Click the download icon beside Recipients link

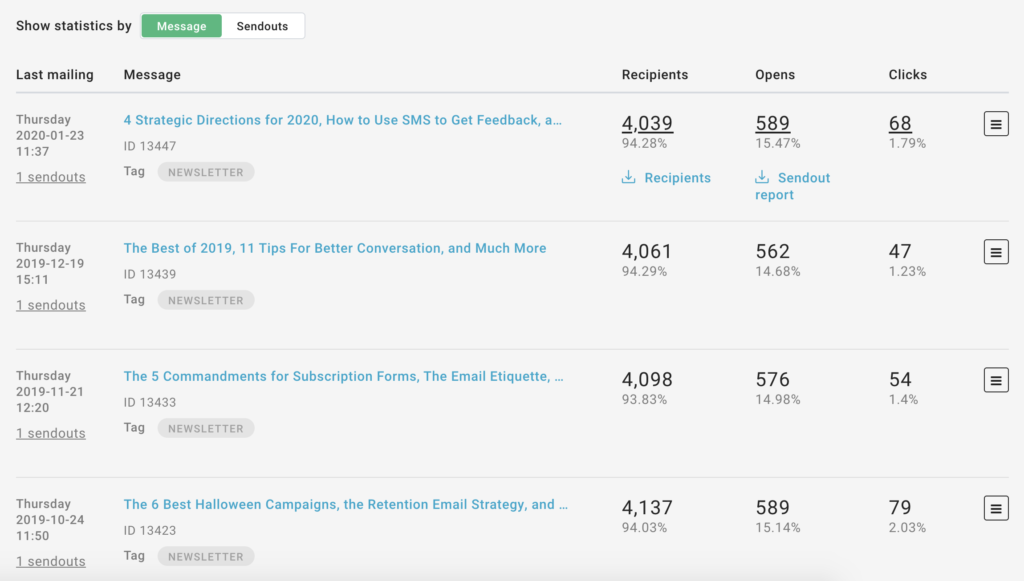click(629, 178)
